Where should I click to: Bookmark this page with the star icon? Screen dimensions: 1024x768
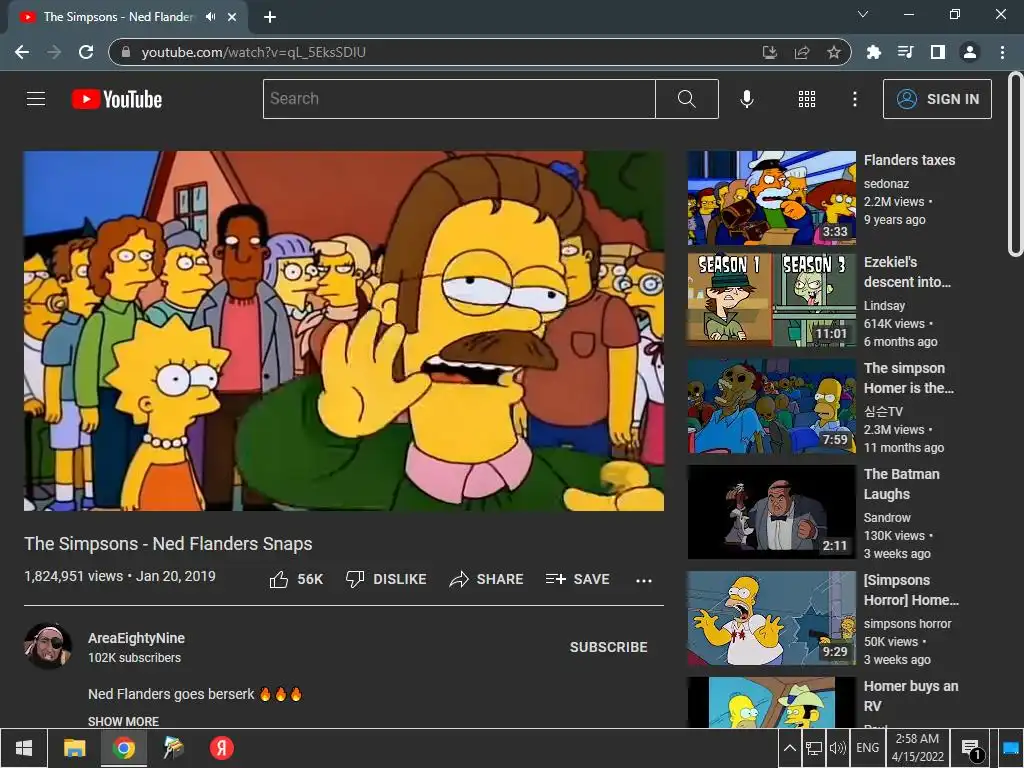(x=833, y=52)
